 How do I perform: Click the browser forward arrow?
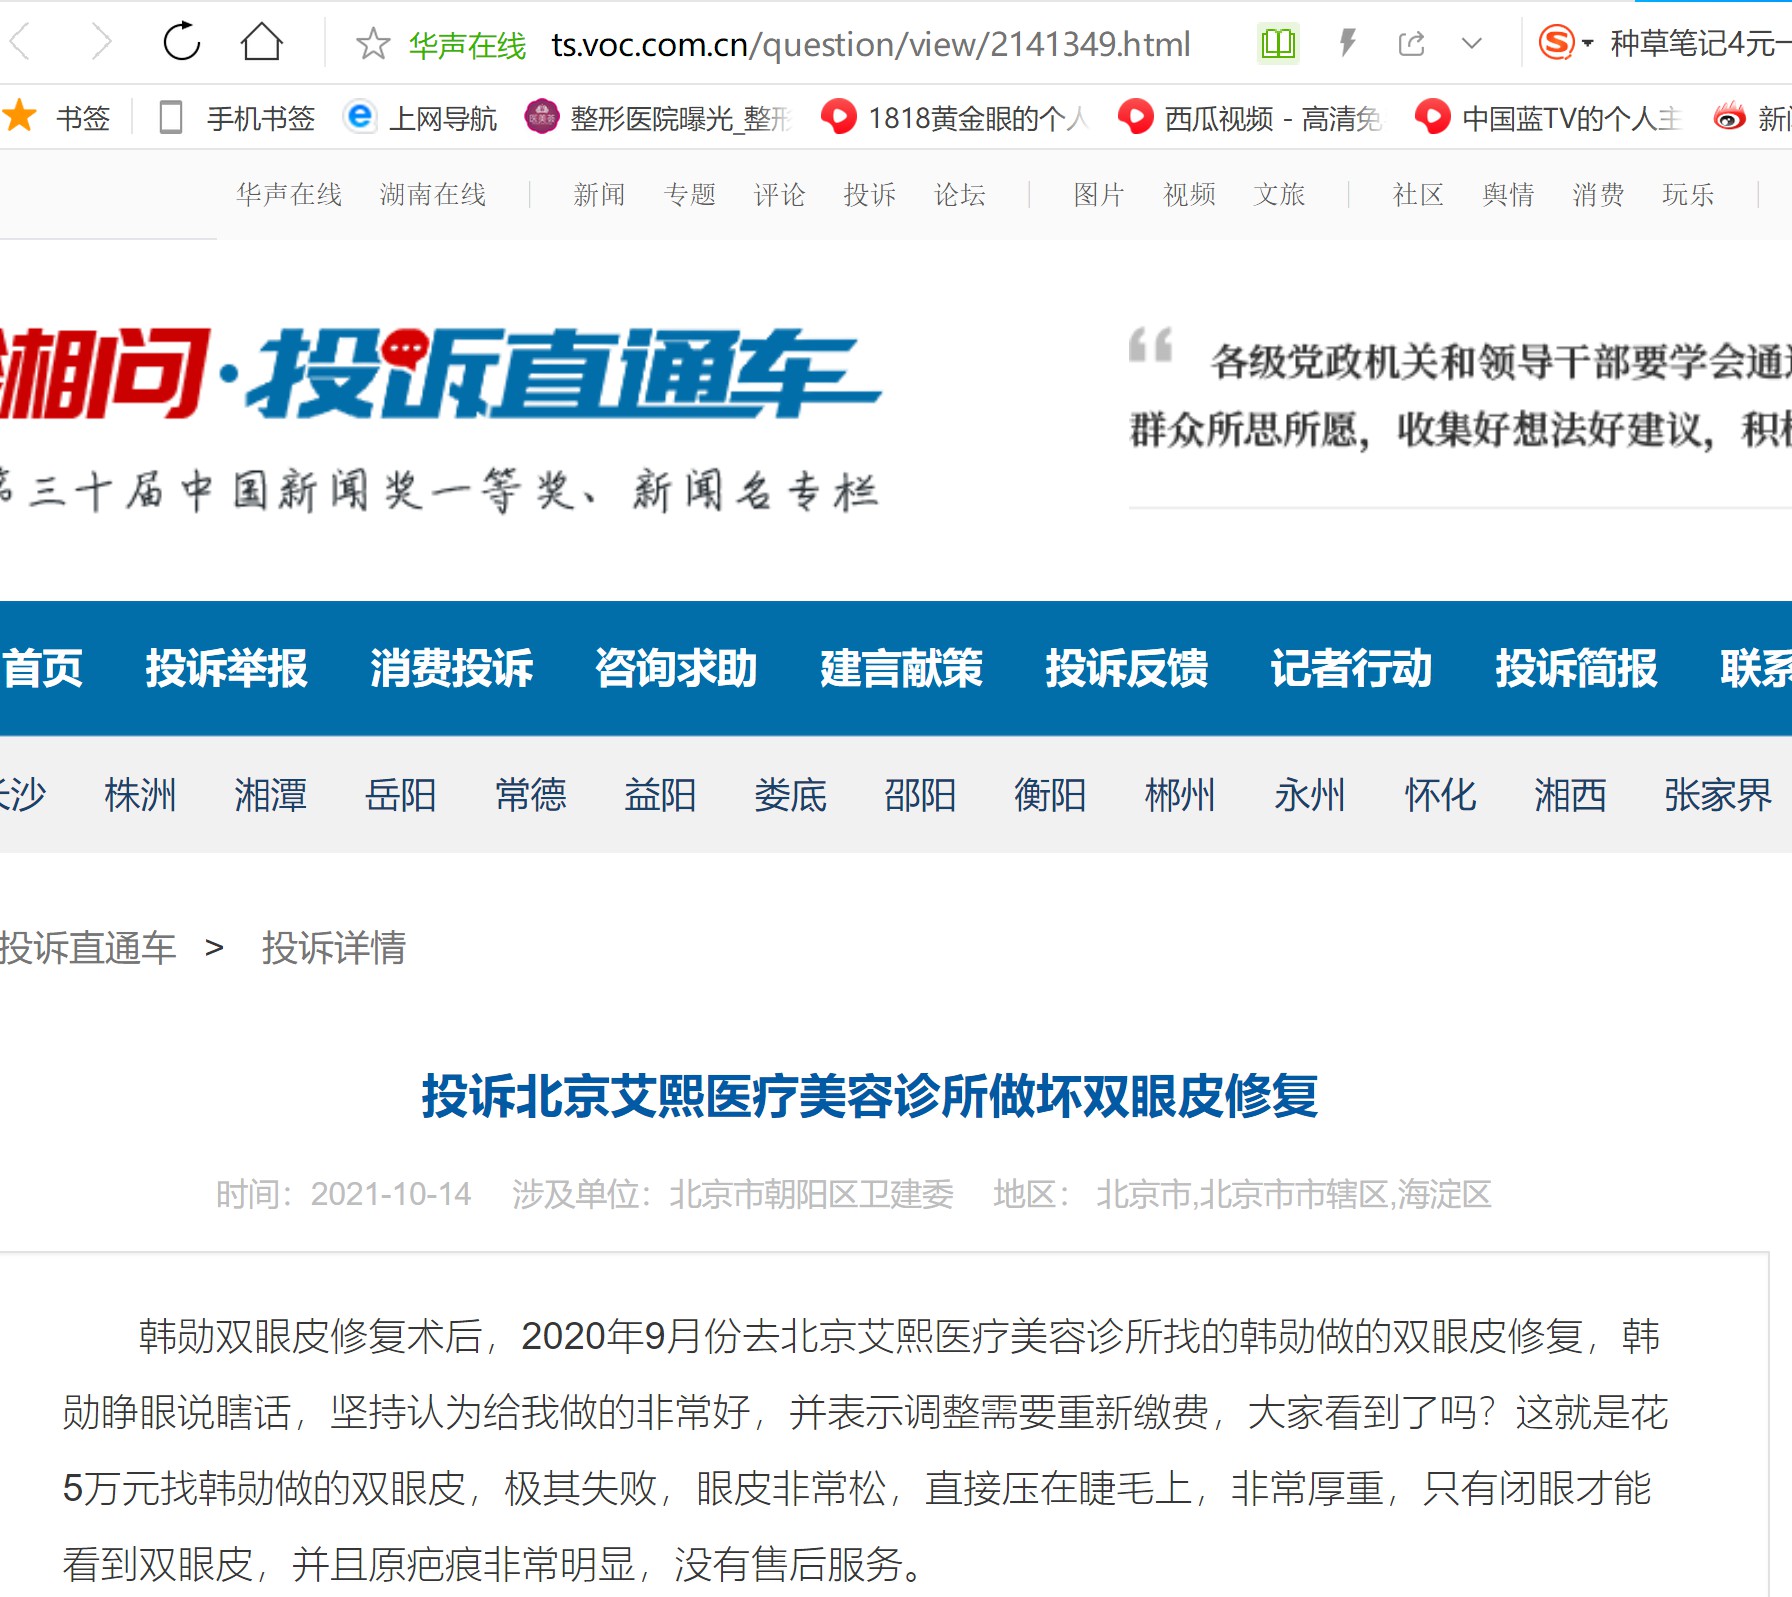pos(101,43)
